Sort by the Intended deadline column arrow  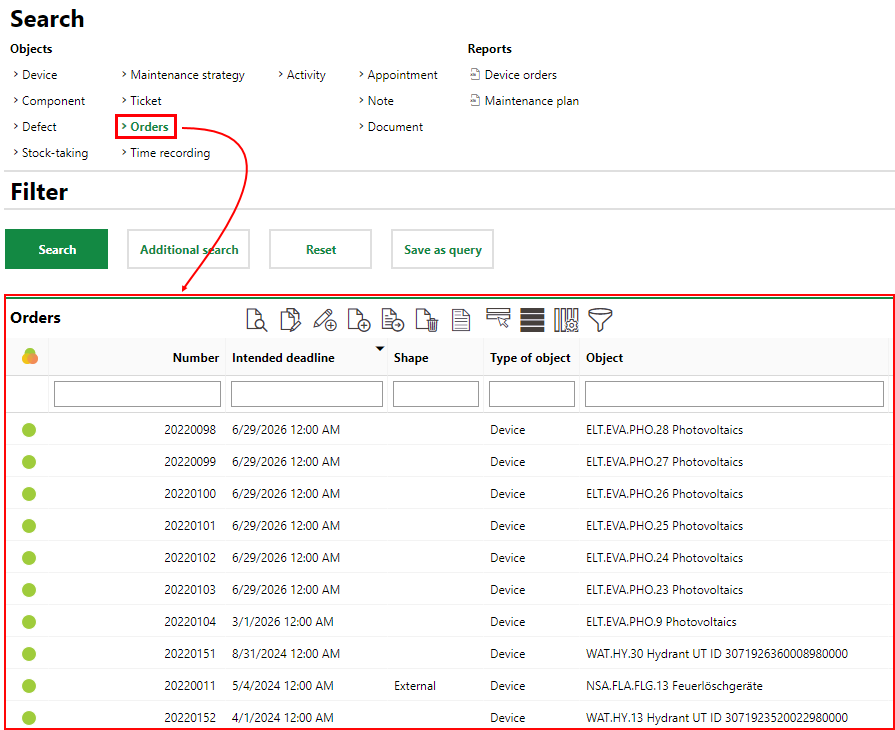[379, 349]
